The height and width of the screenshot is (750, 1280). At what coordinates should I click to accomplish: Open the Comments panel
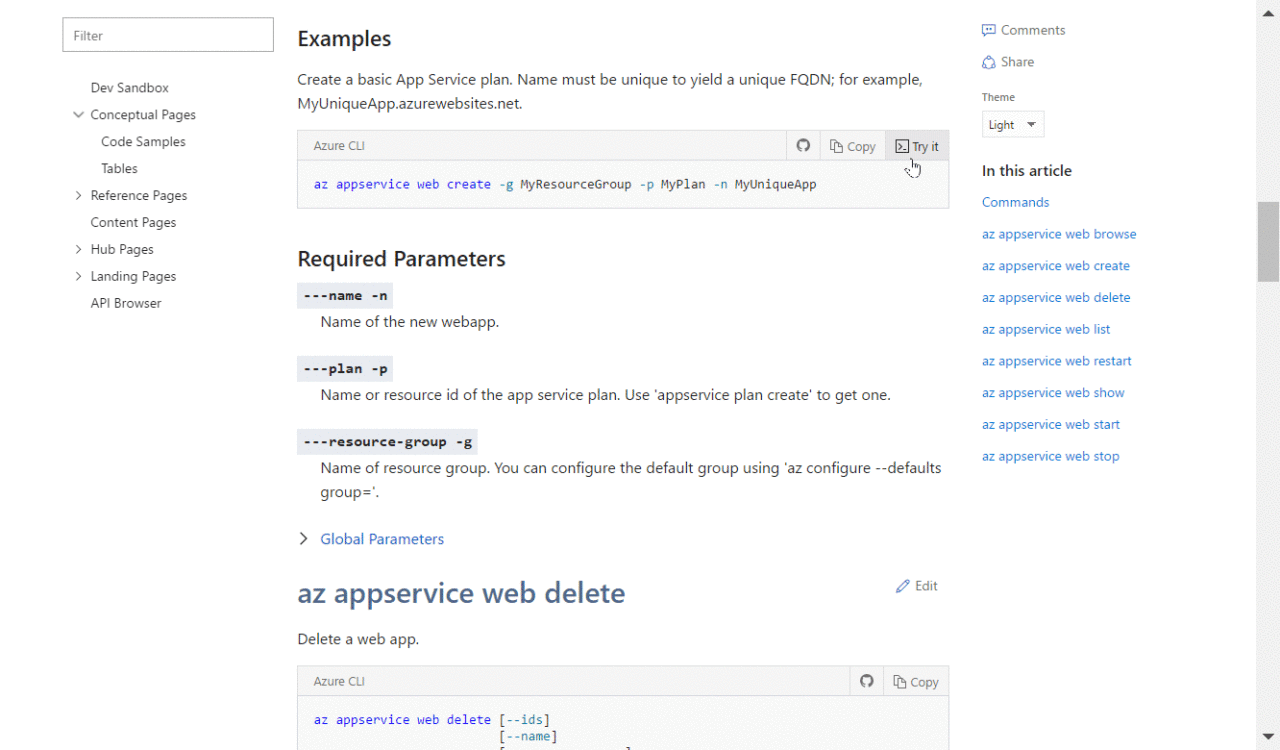1023,29
